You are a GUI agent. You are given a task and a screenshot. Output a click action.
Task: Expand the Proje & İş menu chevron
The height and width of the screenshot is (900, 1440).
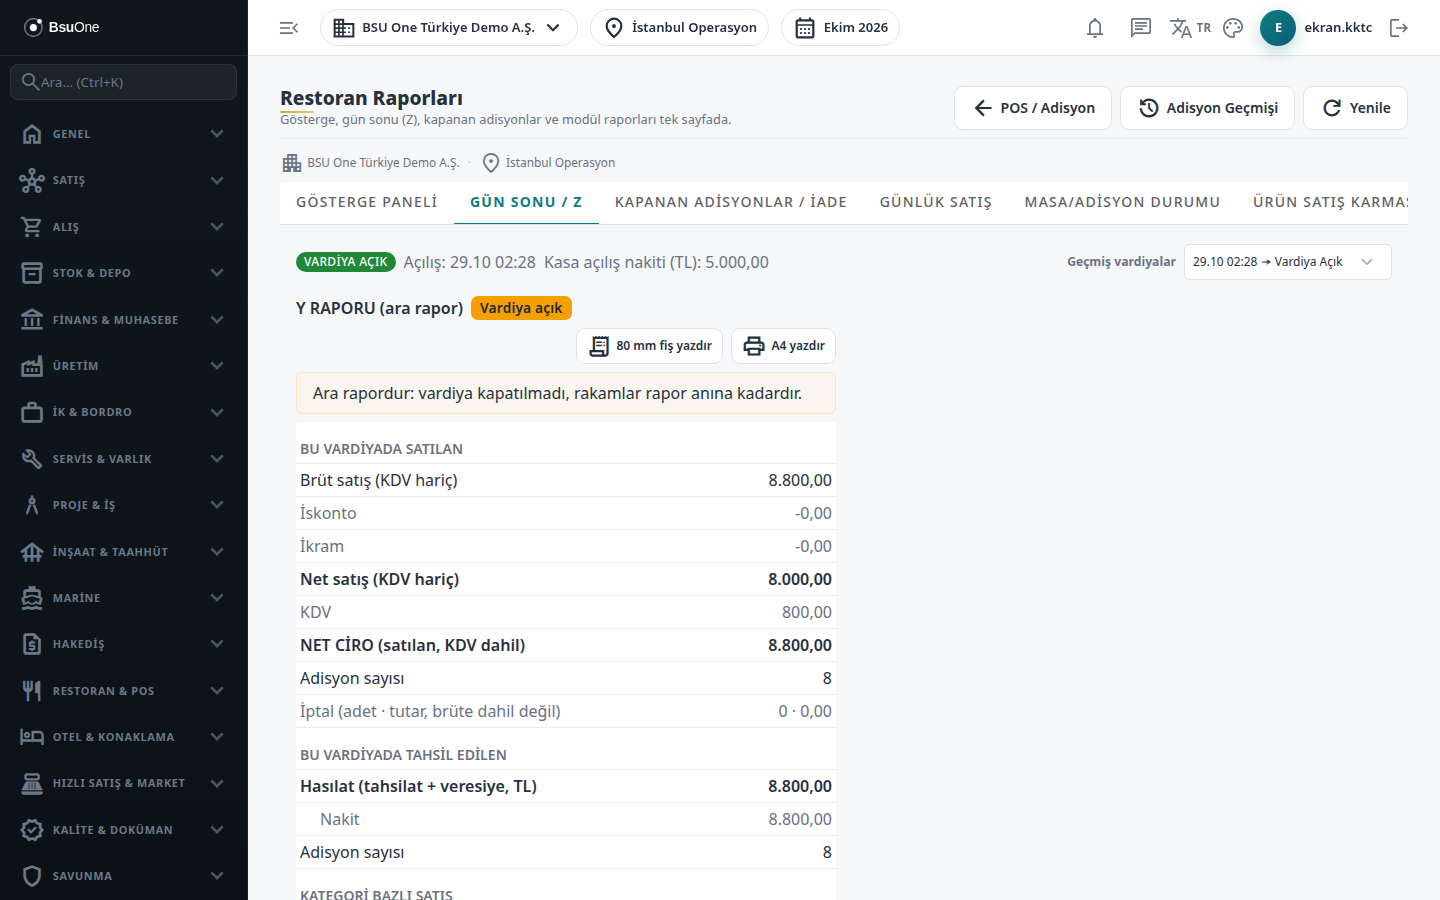pos(217,505)
